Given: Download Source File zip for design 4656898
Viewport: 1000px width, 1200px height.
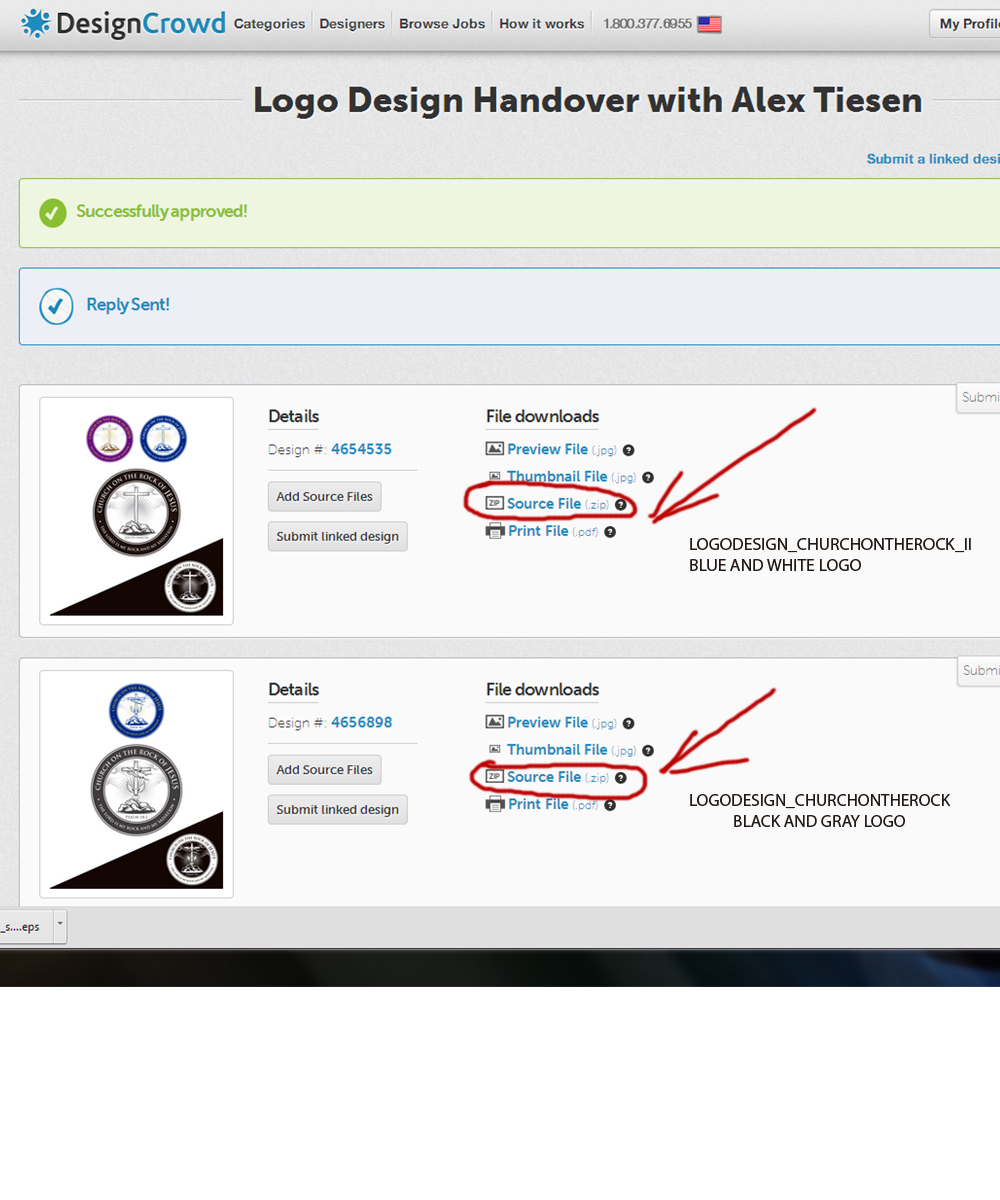Looking at the screenshot, I should [544, 776].
